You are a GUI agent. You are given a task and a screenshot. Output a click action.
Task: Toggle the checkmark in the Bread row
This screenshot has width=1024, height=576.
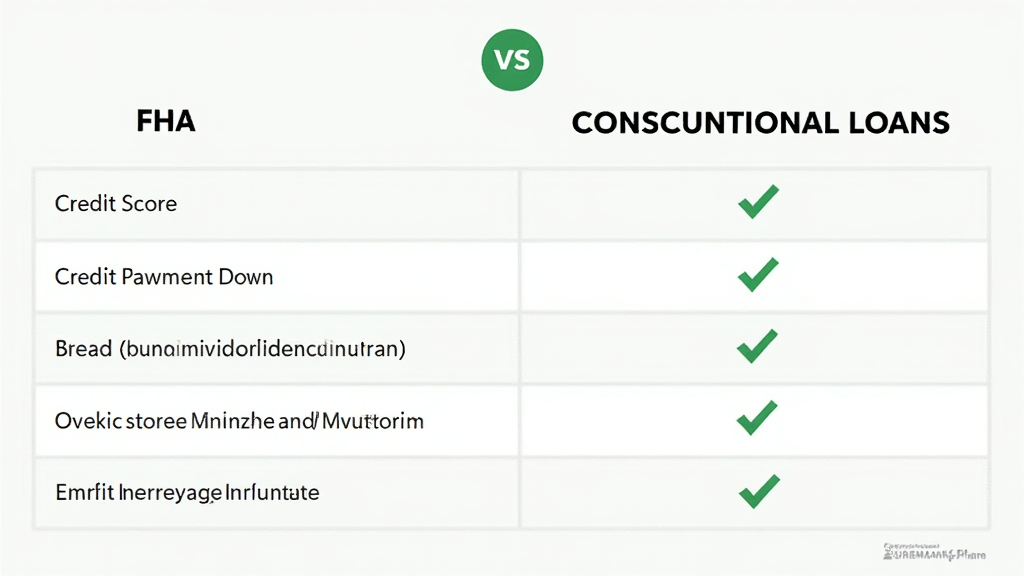tap(757, 347)
